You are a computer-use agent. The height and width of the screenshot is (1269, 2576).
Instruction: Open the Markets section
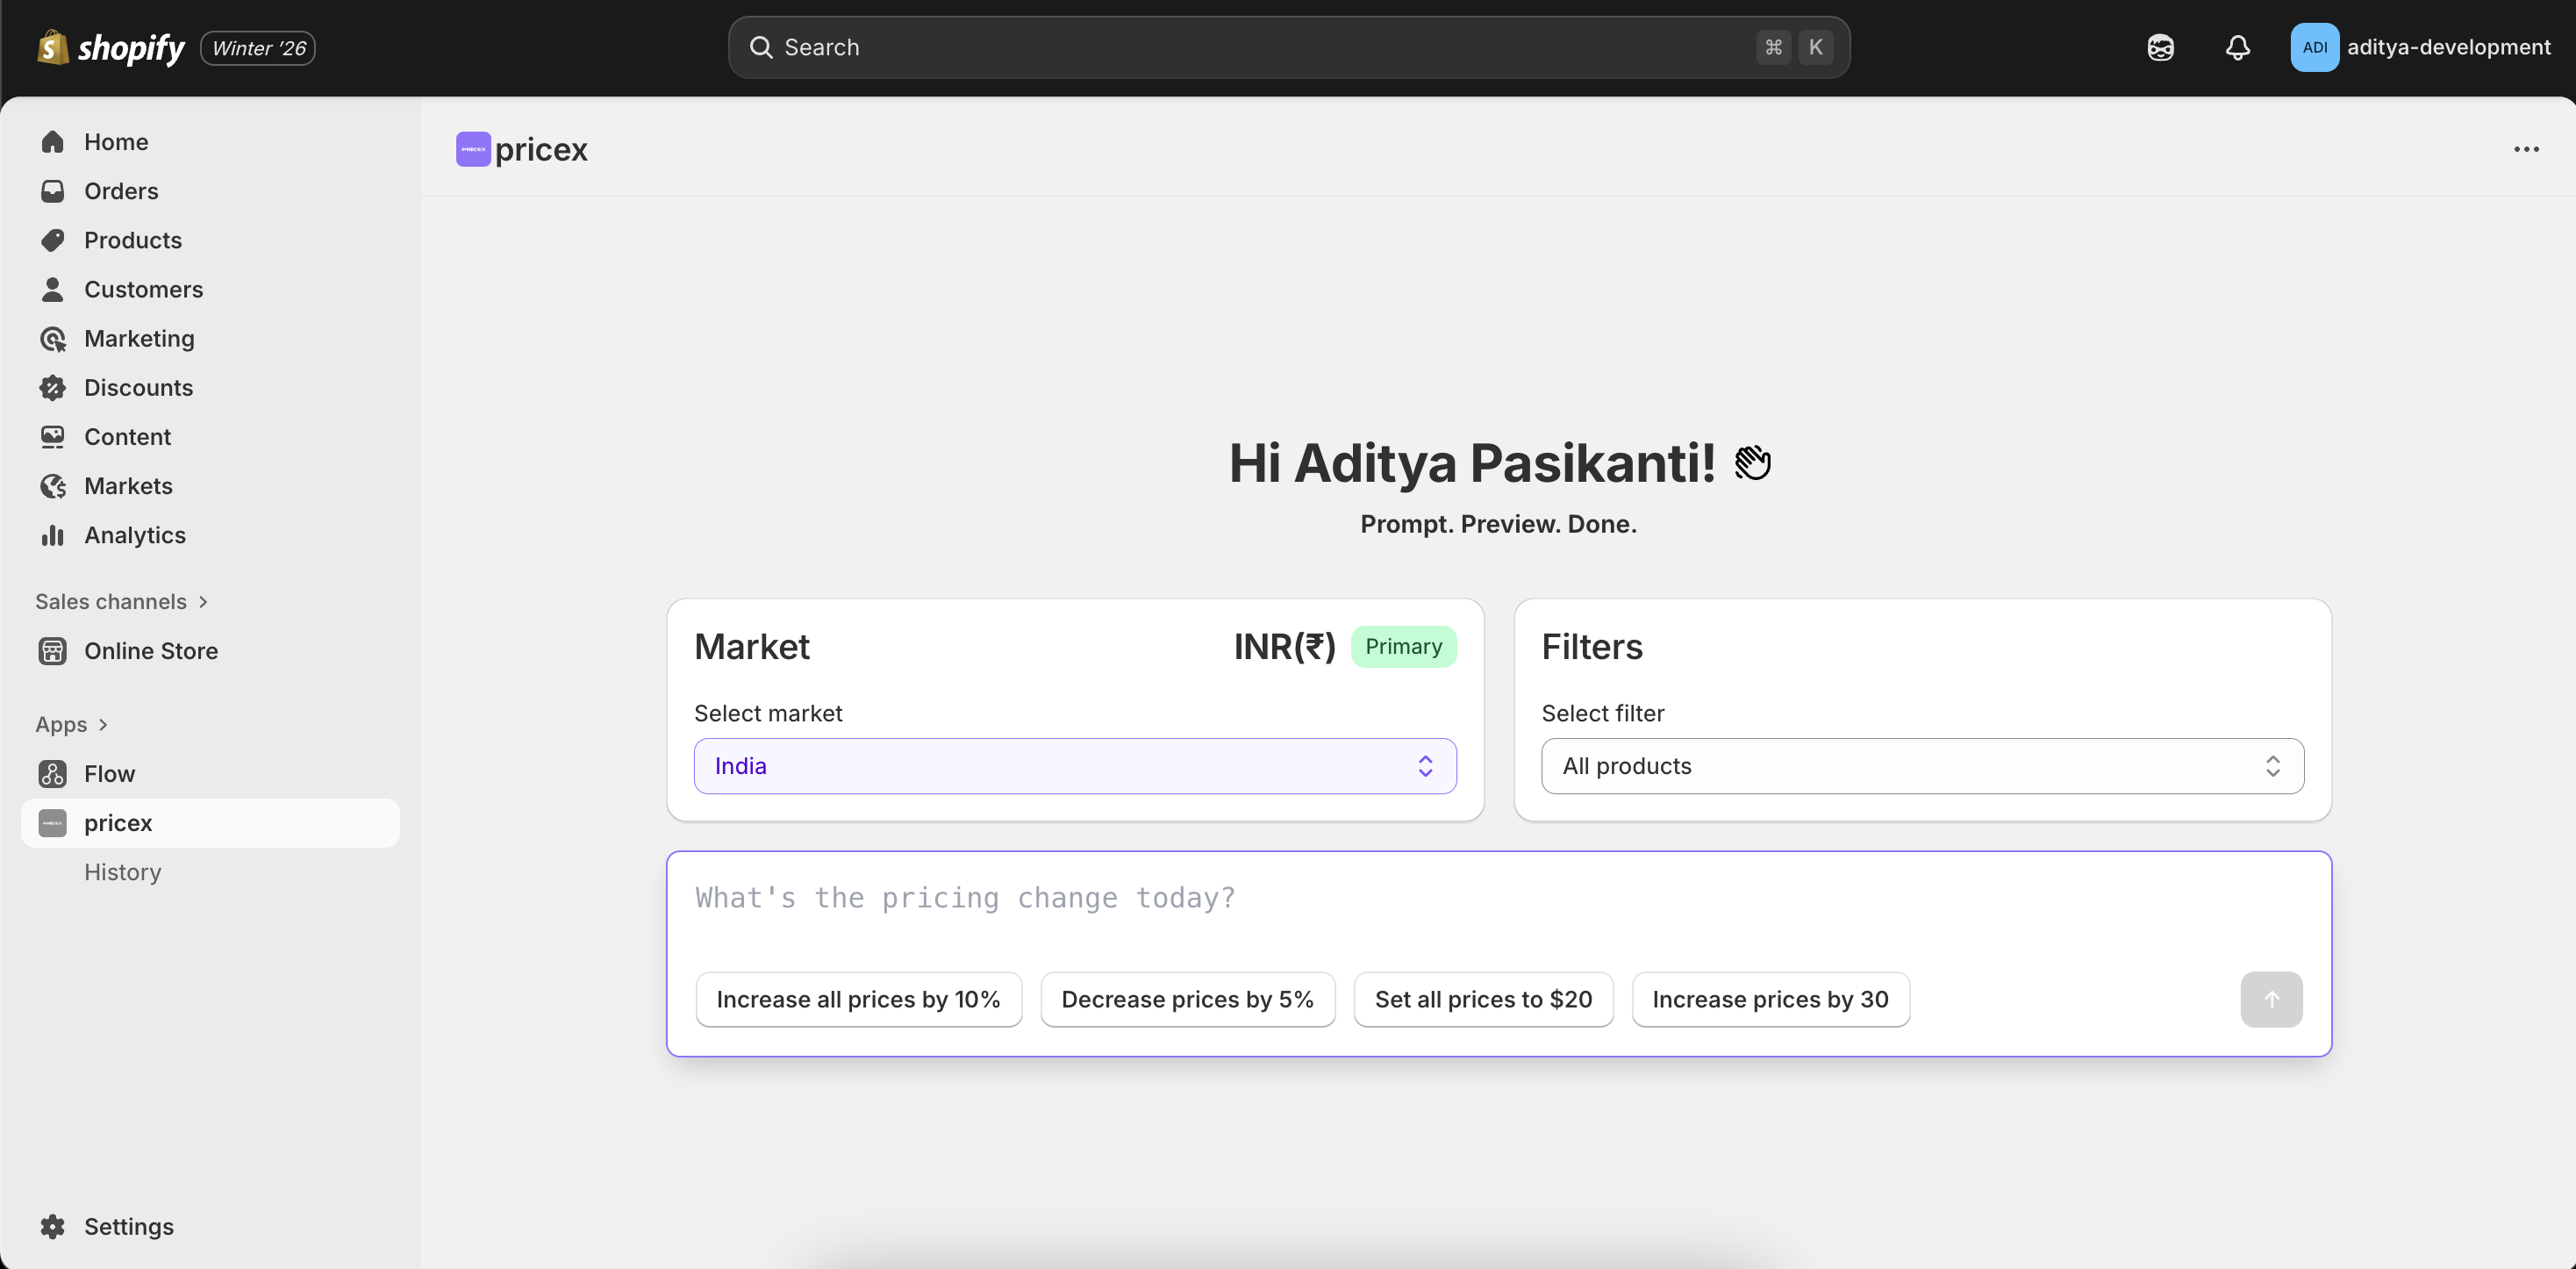[129, 486]
